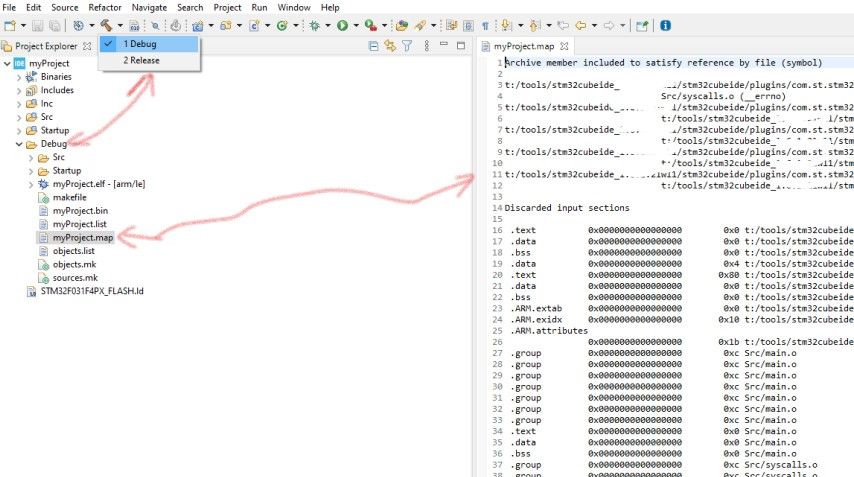Maximize the Project Explorer panel
Screen dimensions: 854x477
tap(461, 46)
